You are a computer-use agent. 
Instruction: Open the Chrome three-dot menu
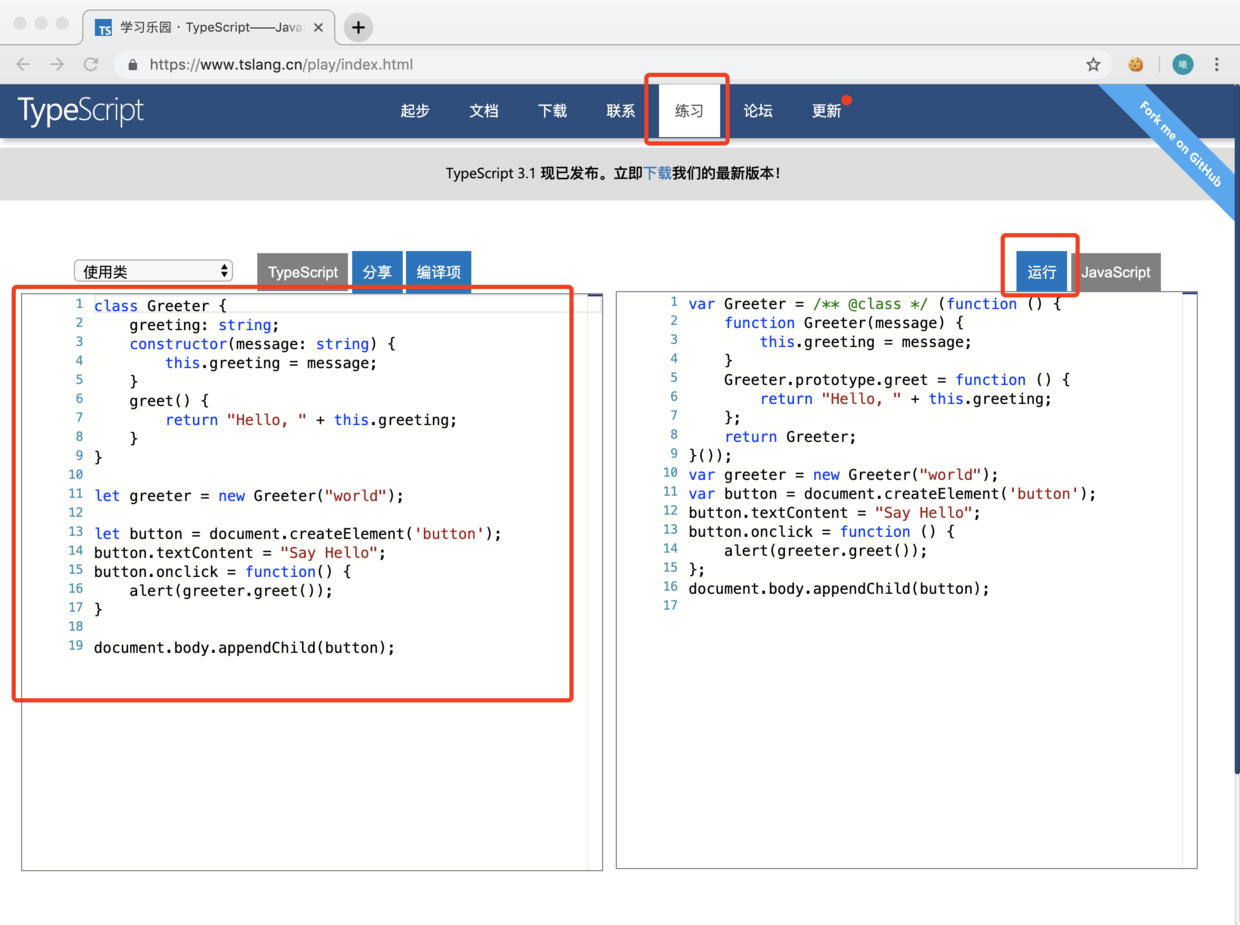[1218, 63]
